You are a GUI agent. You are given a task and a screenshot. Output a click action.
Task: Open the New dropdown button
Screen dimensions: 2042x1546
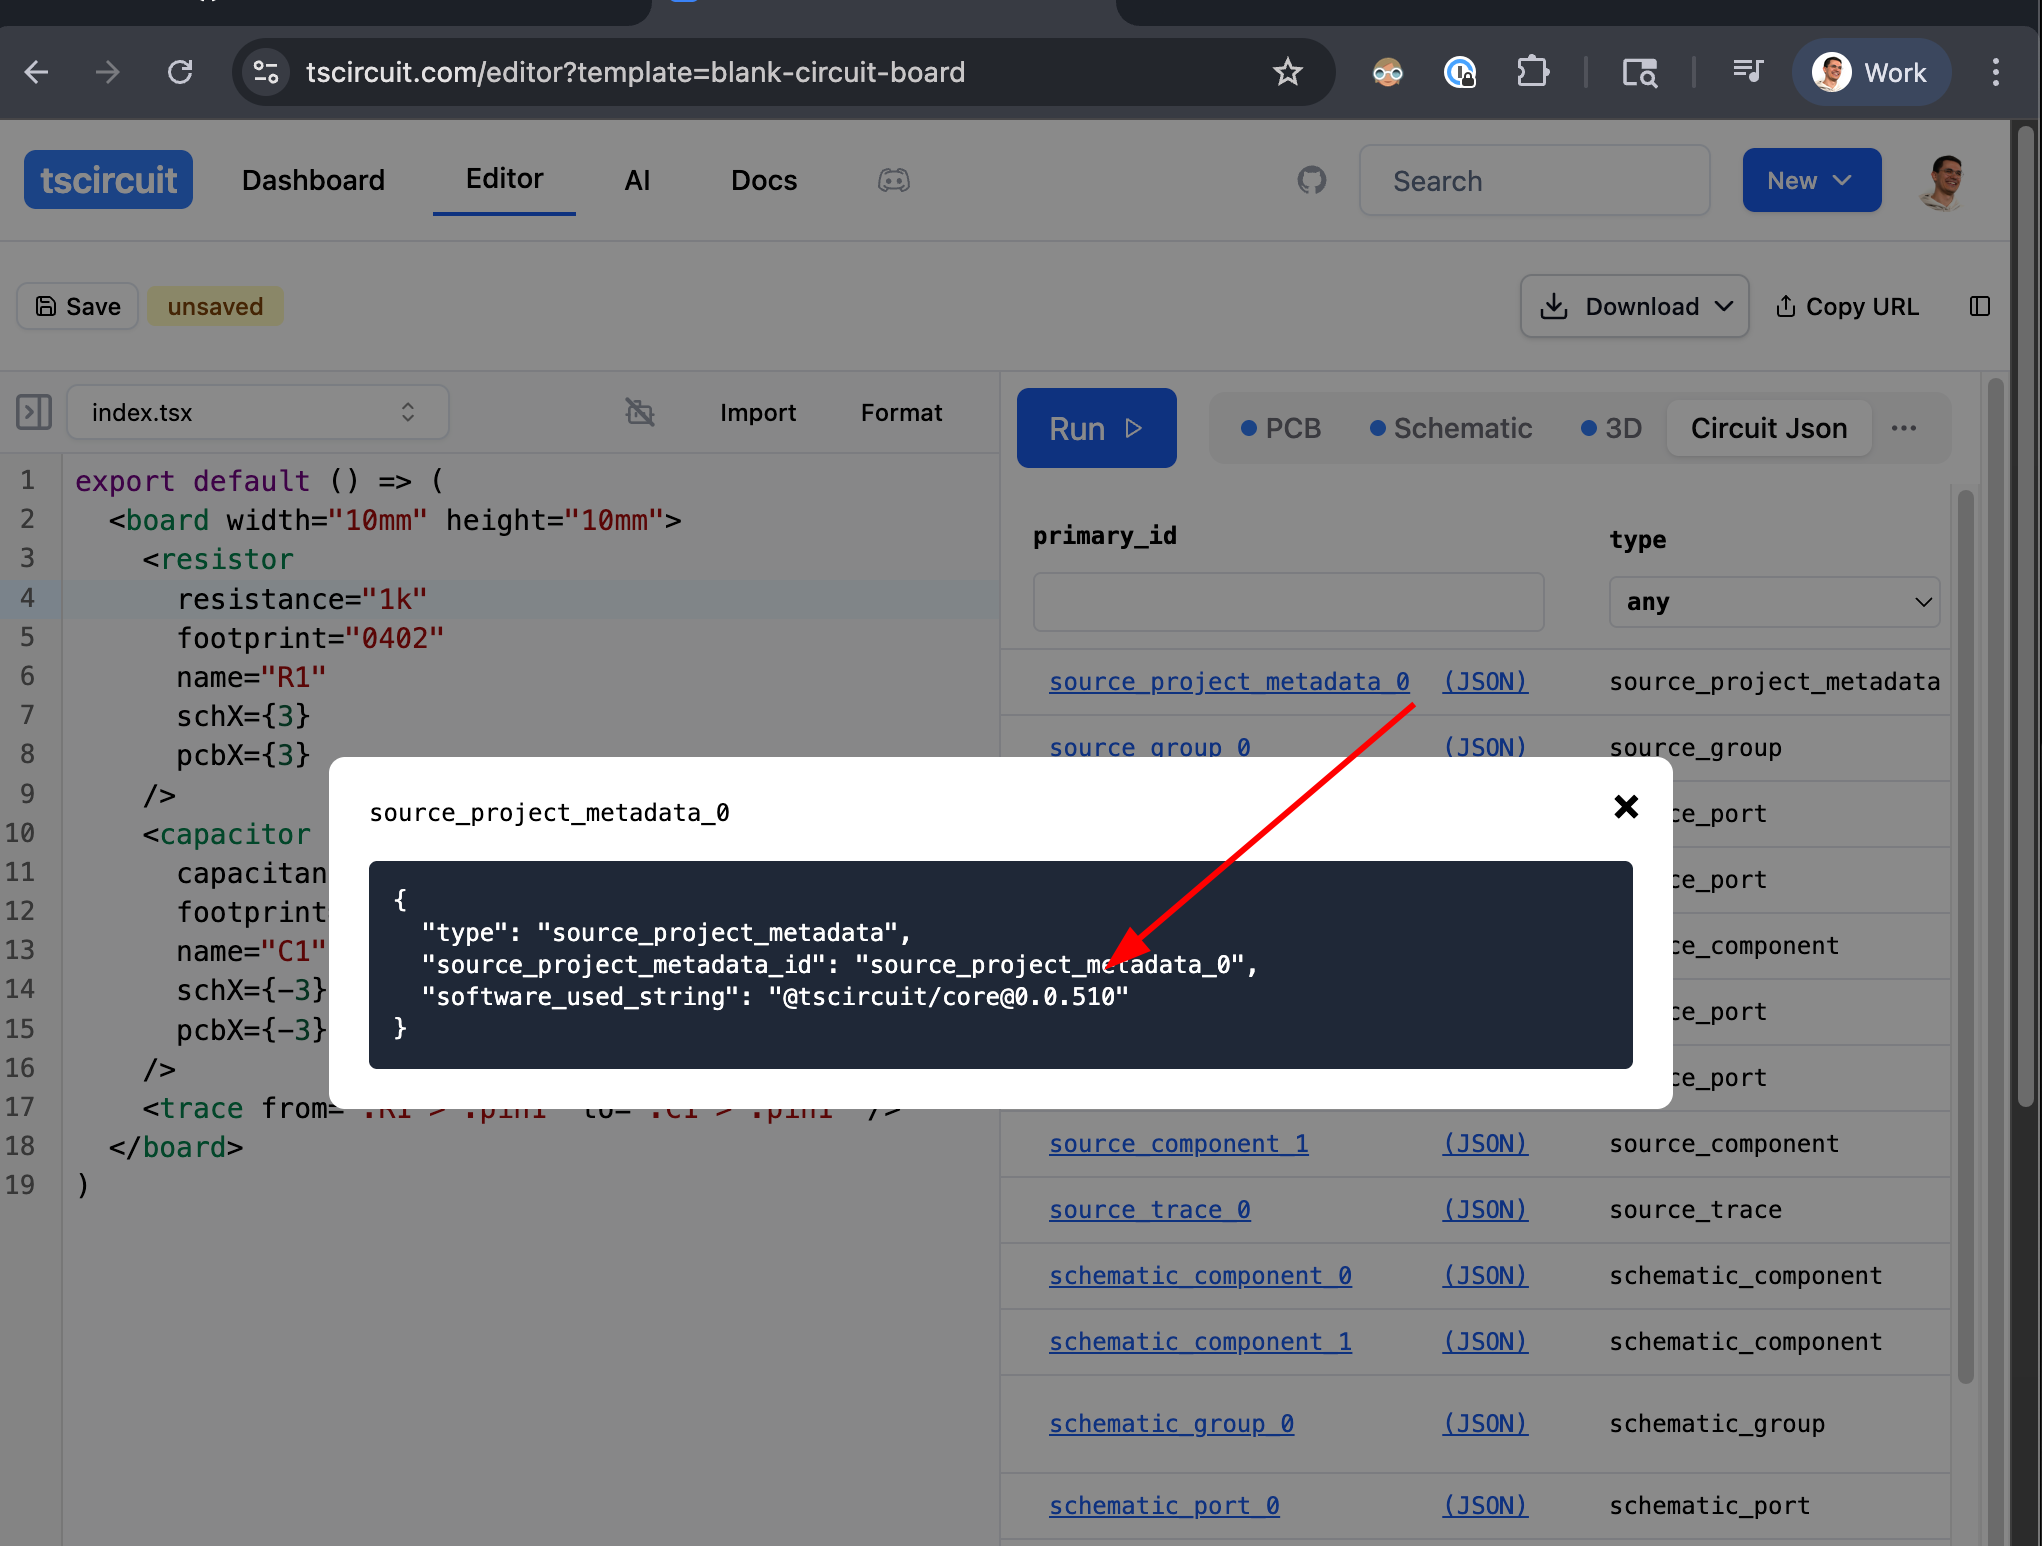point(1811,181)
